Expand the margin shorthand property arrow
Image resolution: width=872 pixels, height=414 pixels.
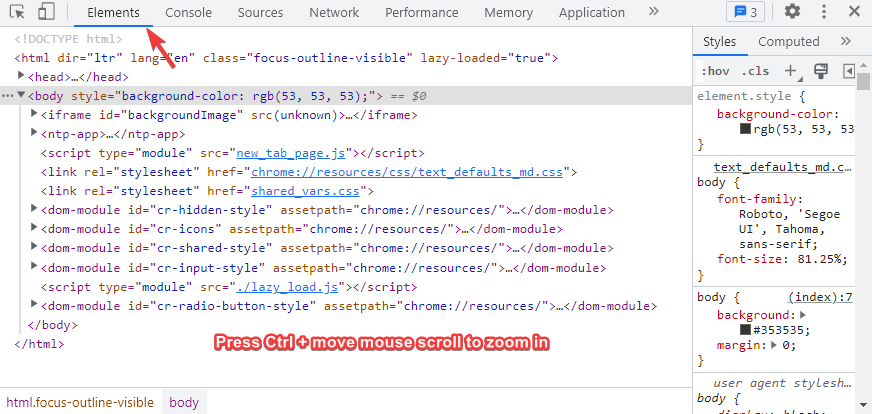774,345
